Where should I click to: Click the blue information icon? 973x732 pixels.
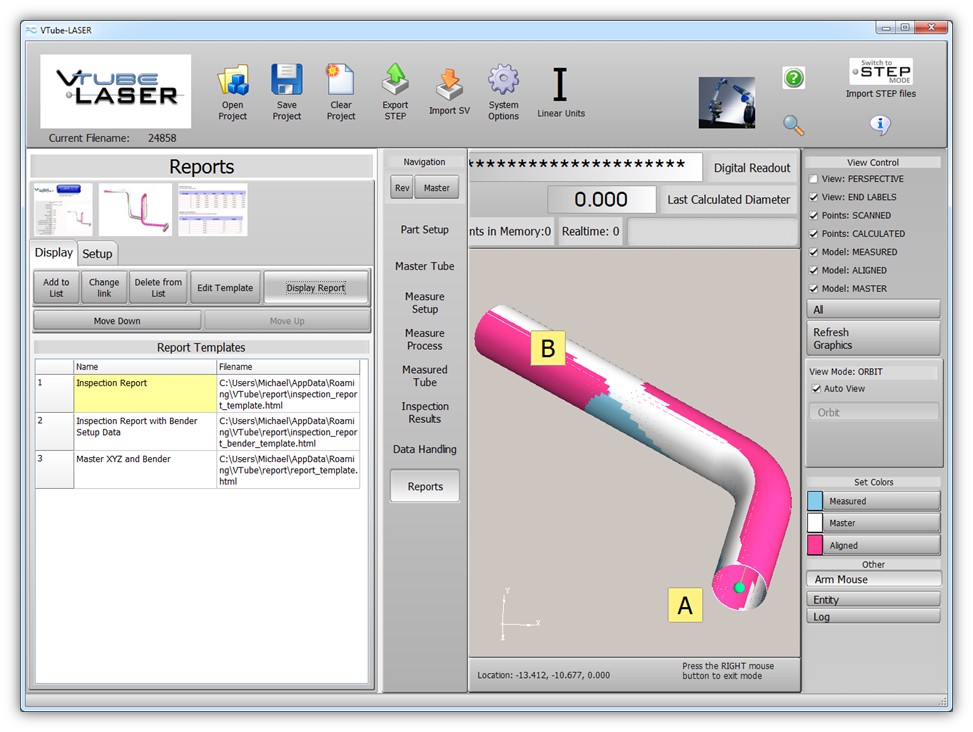[880, 125]
